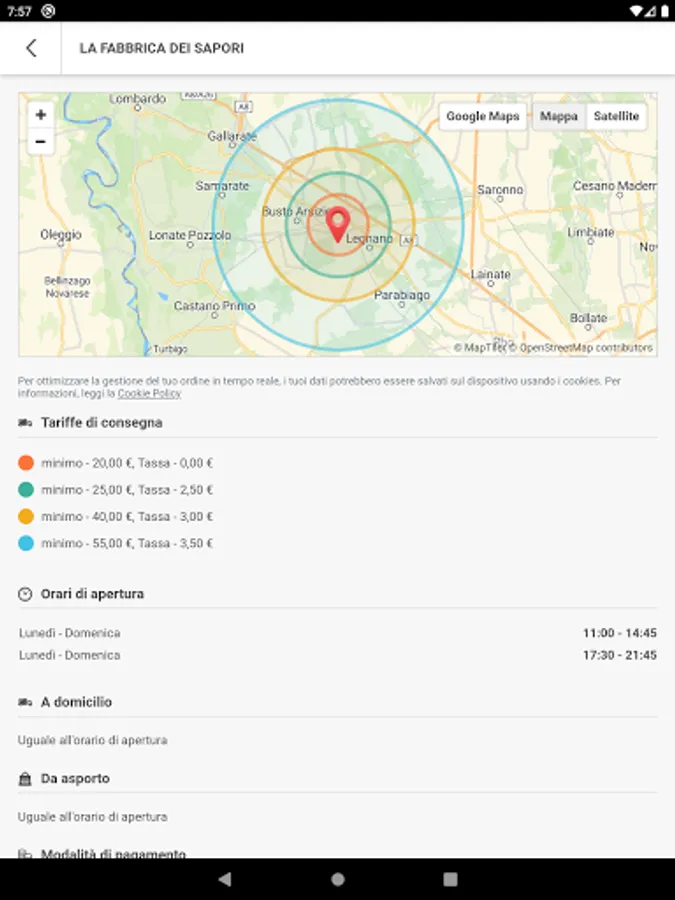Click the truck icon near A domicilio
This screenshot has width=675, height=900.
point(25,702)
